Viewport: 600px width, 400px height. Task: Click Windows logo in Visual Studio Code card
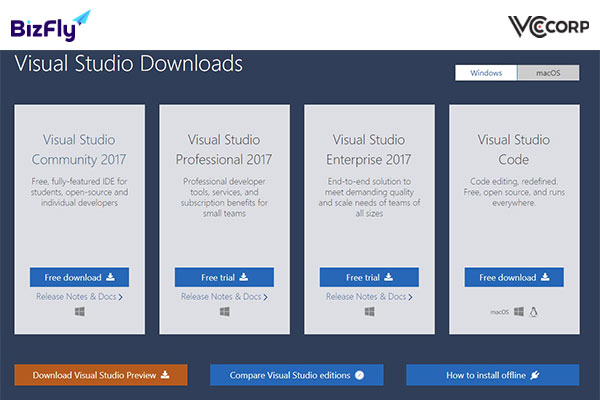click(519, 312)
